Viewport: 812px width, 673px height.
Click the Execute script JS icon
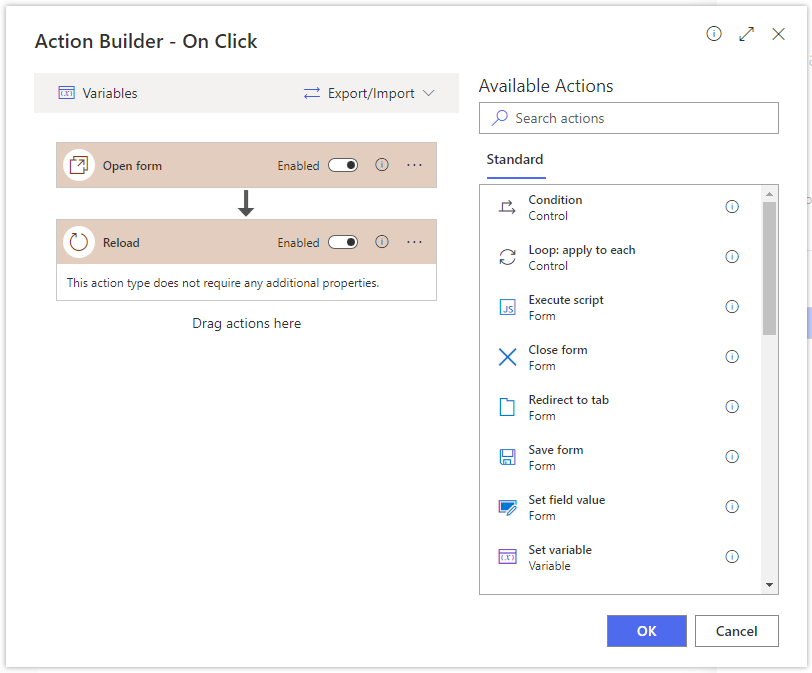(507, 307)
